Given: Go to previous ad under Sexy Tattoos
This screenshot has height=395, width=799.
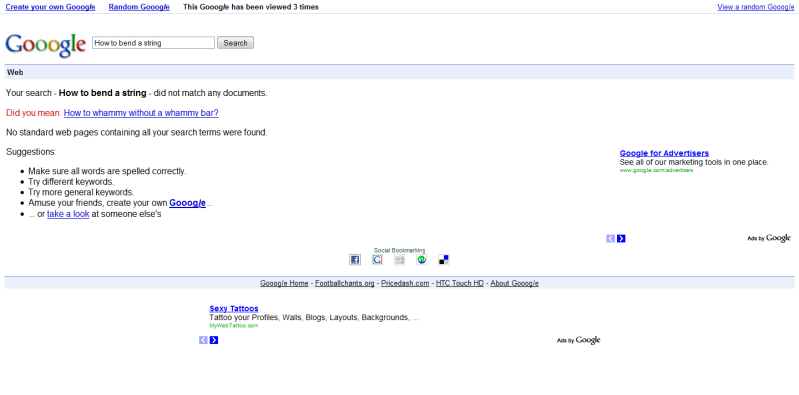Looking at the screenshot, I should pyautogui.click(x=203, y=340).
